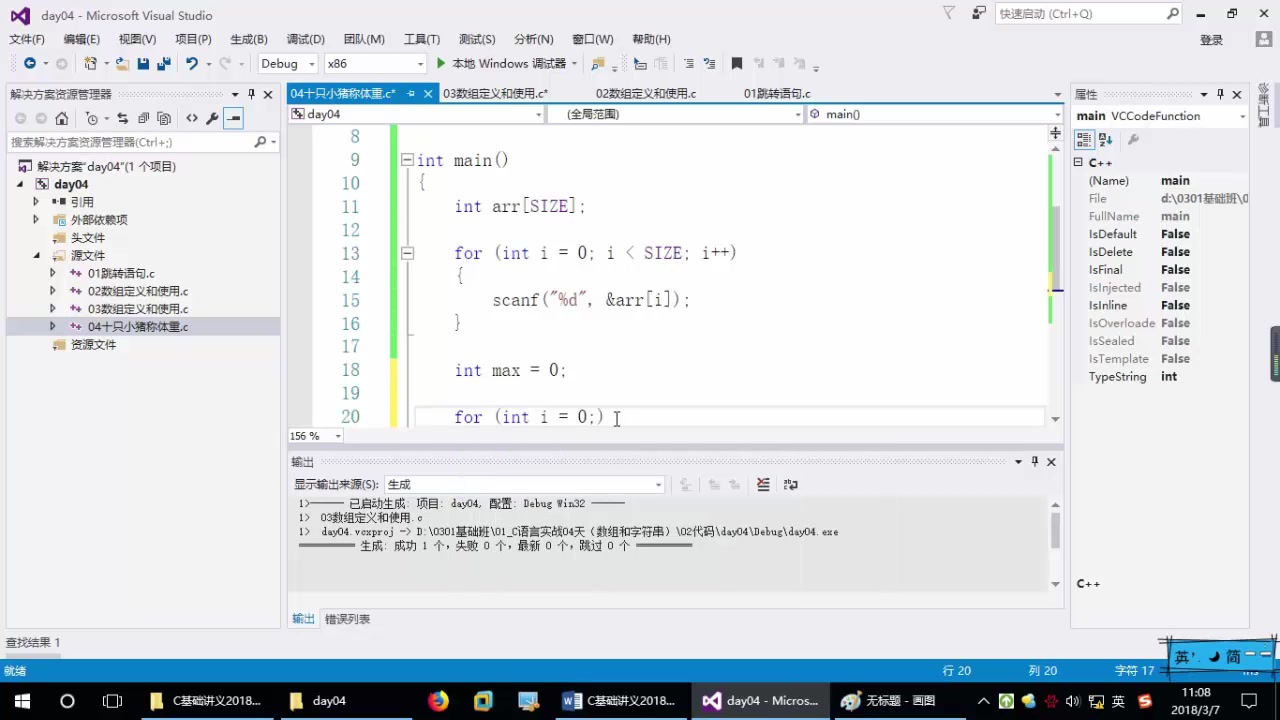Open the x86 platform dropdown
1280x720 pixels.
coord(375,63)
